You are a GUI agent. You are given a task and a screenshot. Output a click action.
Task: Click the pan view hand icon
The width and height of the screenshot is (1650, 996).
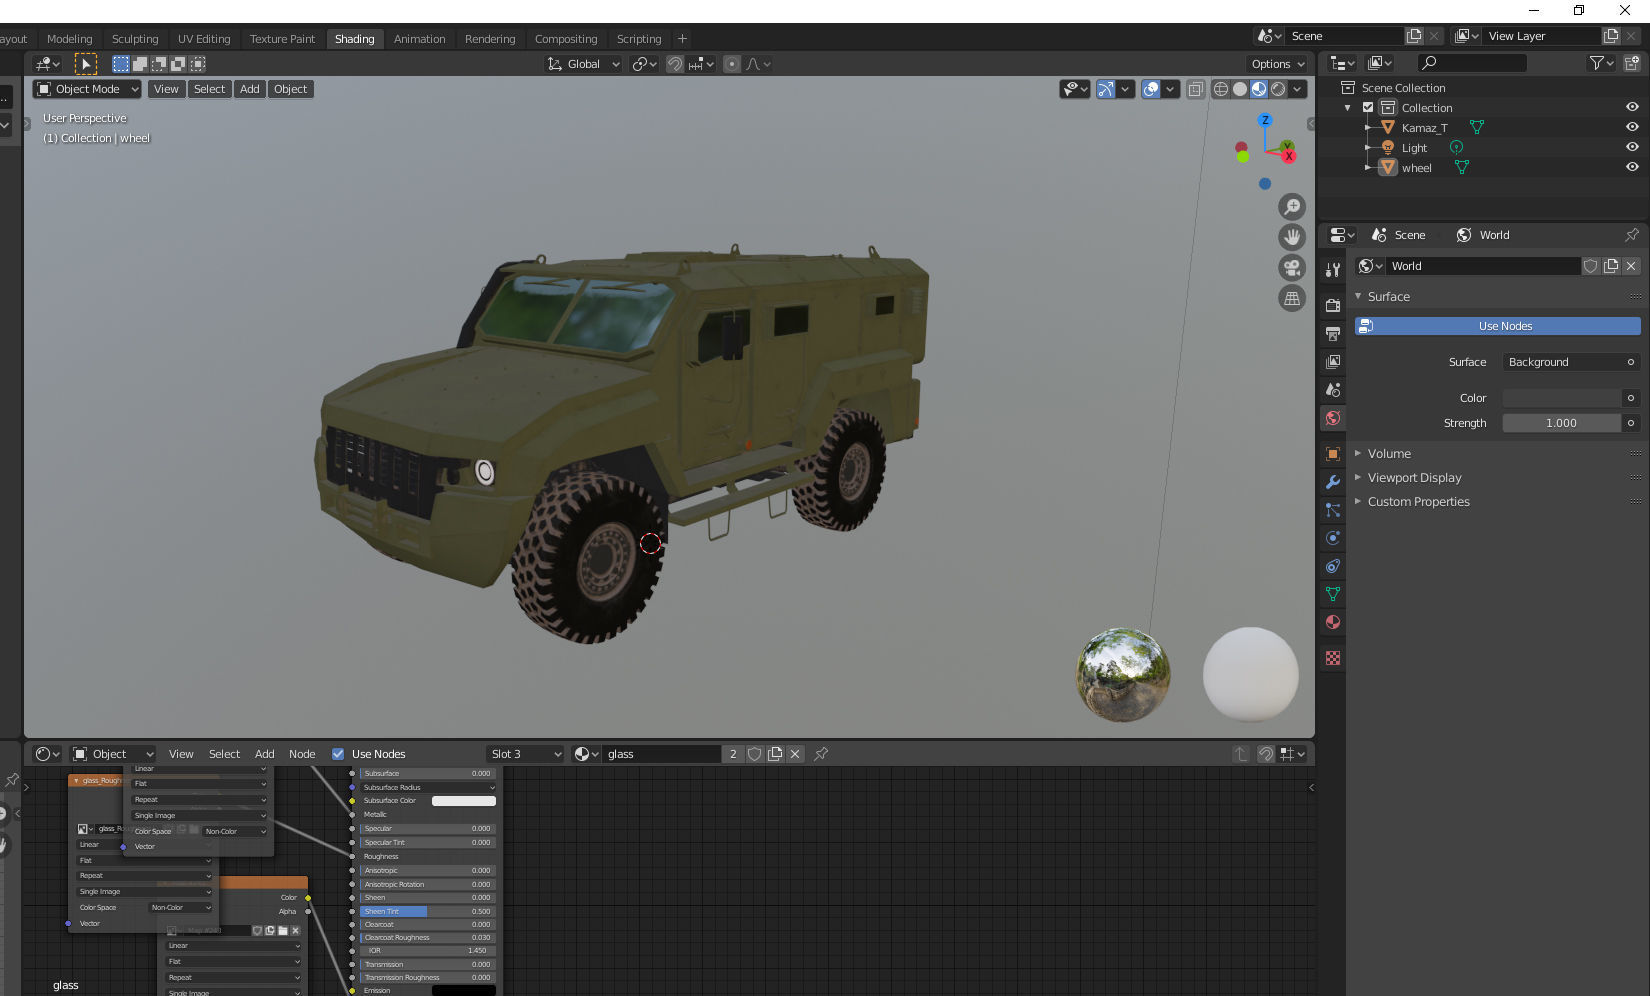pos(1292,237)
